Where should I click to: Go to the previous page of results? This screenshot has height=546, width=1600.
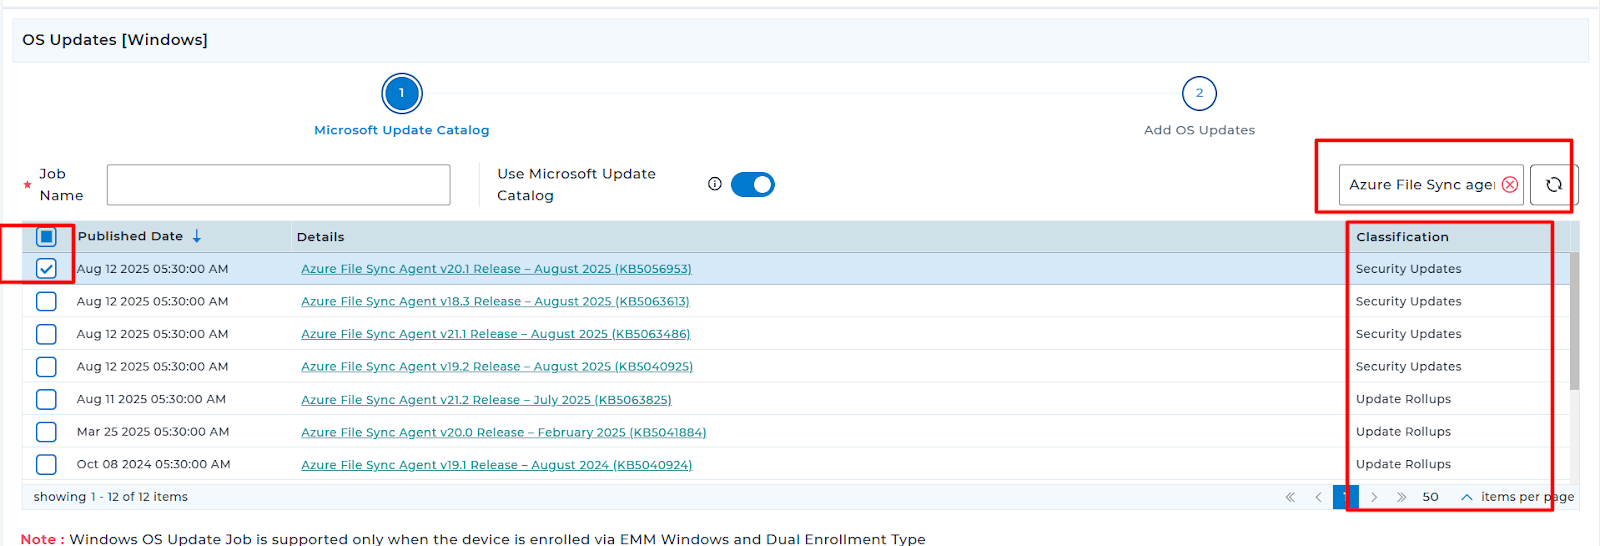pyautogui.click(x=1318, y=497)
